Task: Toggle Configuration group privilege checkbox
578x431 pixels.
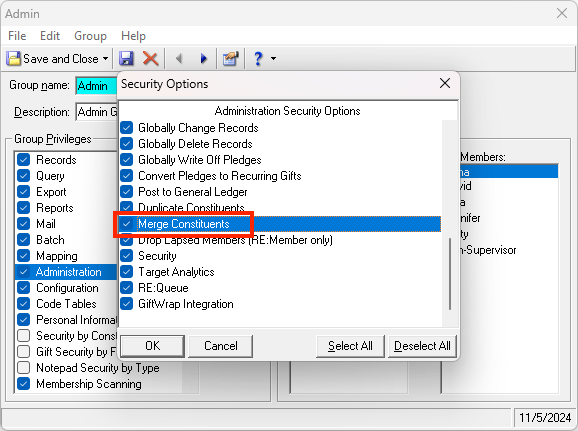Action: coord(24,288)
